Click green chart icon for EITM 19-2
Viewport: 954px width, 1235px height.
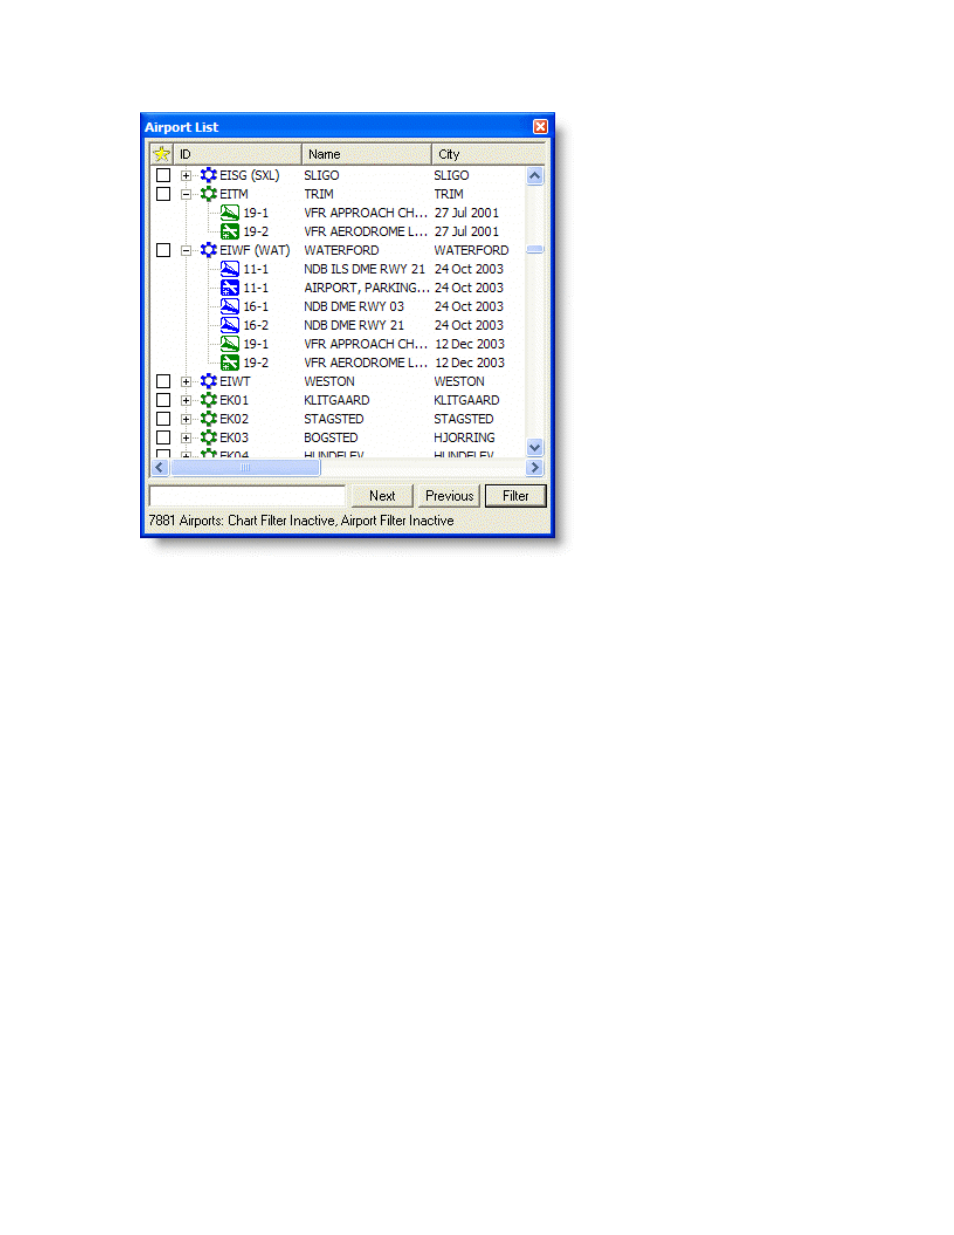pyautogui.click(x=230, y=231)
